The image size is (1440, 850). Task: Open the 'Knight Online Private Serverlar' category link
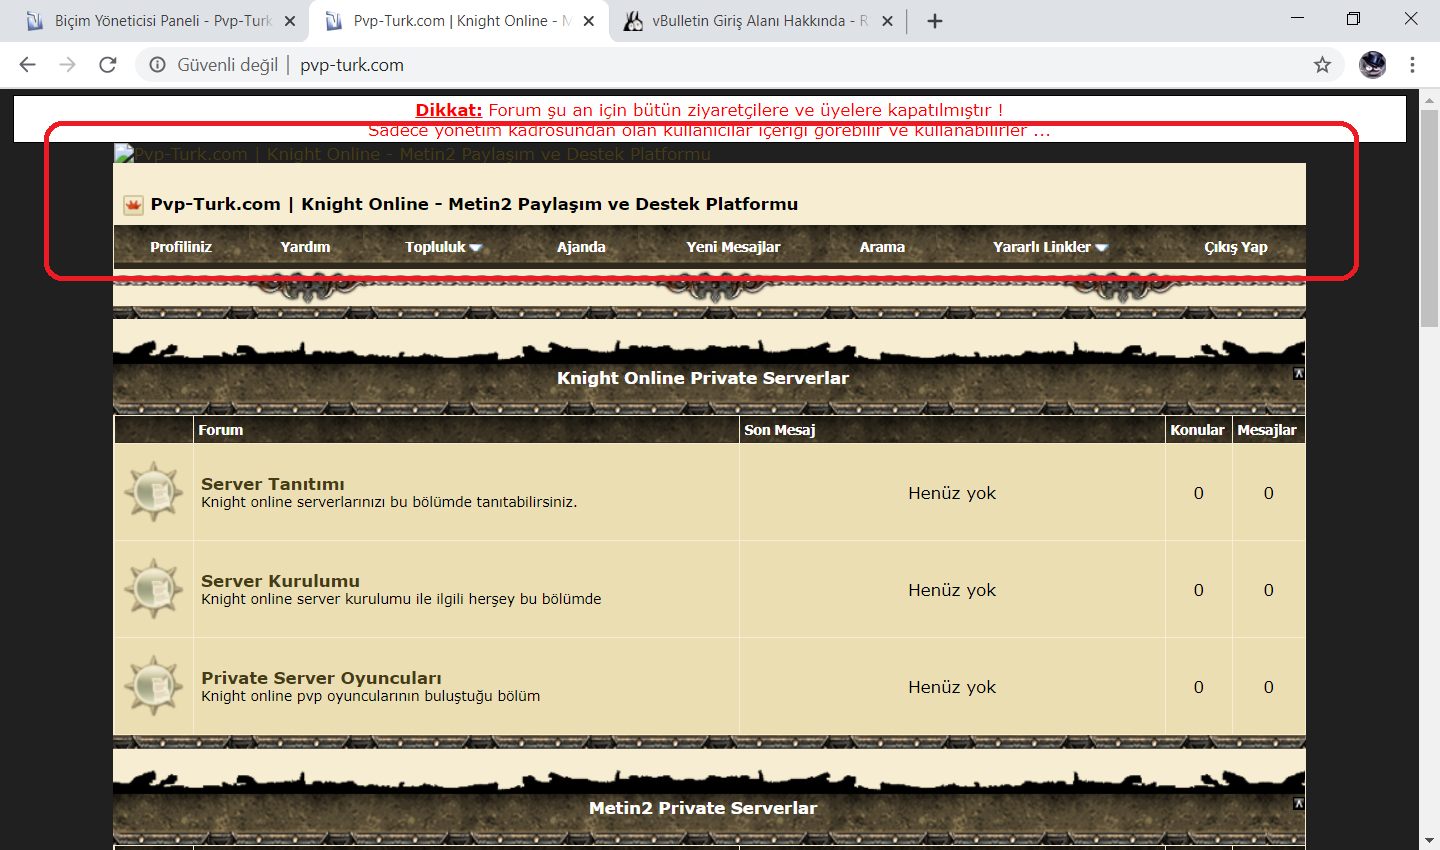(x=703, y=378)
